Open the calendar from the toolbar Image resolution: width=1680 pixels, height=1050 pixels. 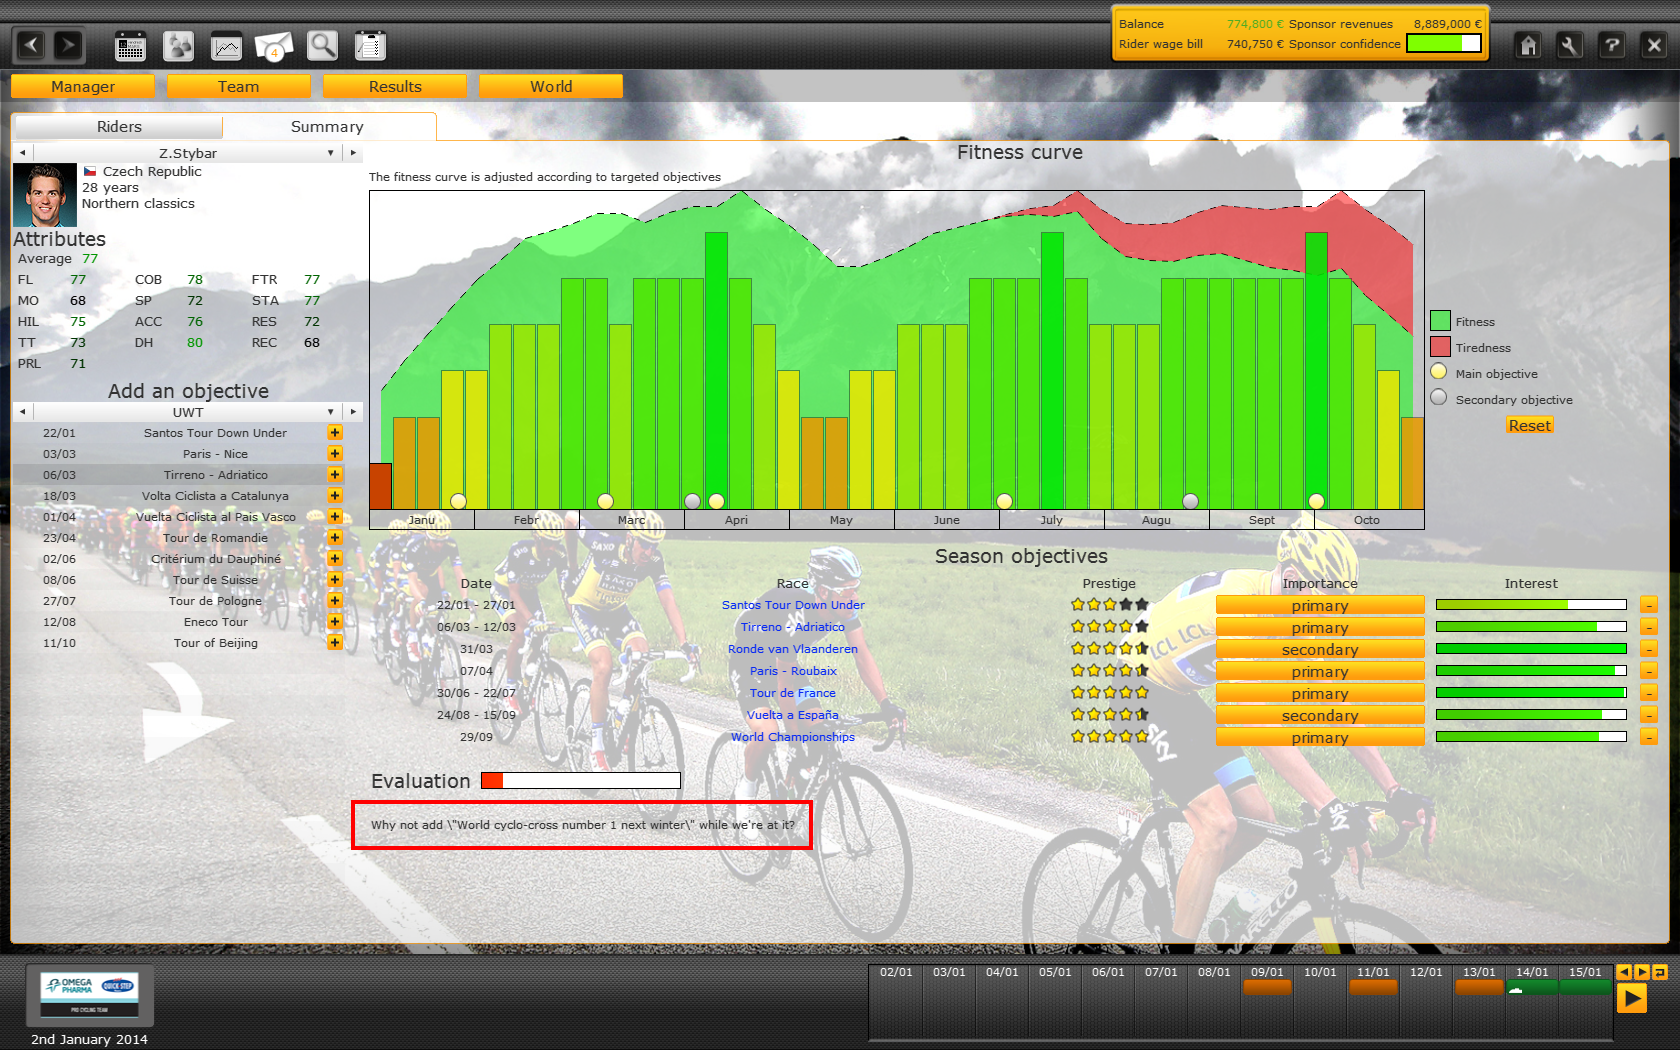coord(130,46)
